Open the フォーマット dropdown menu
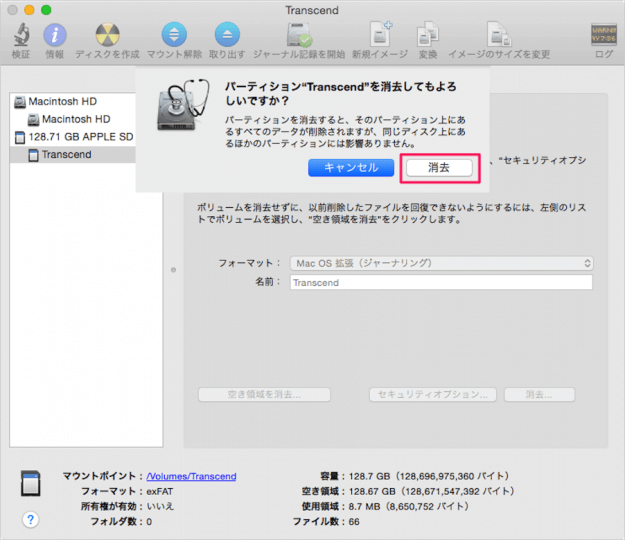This screenshot has height=540, width=625. click(x=441, y=263)
